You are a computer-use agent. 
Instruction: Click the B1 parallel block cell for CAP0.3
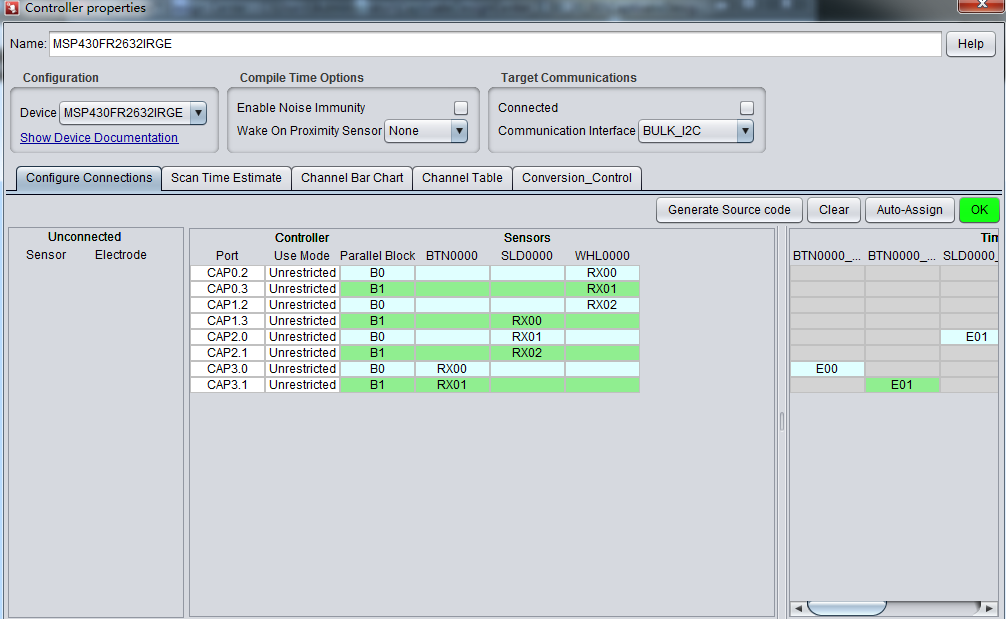(x=377, y=289)
